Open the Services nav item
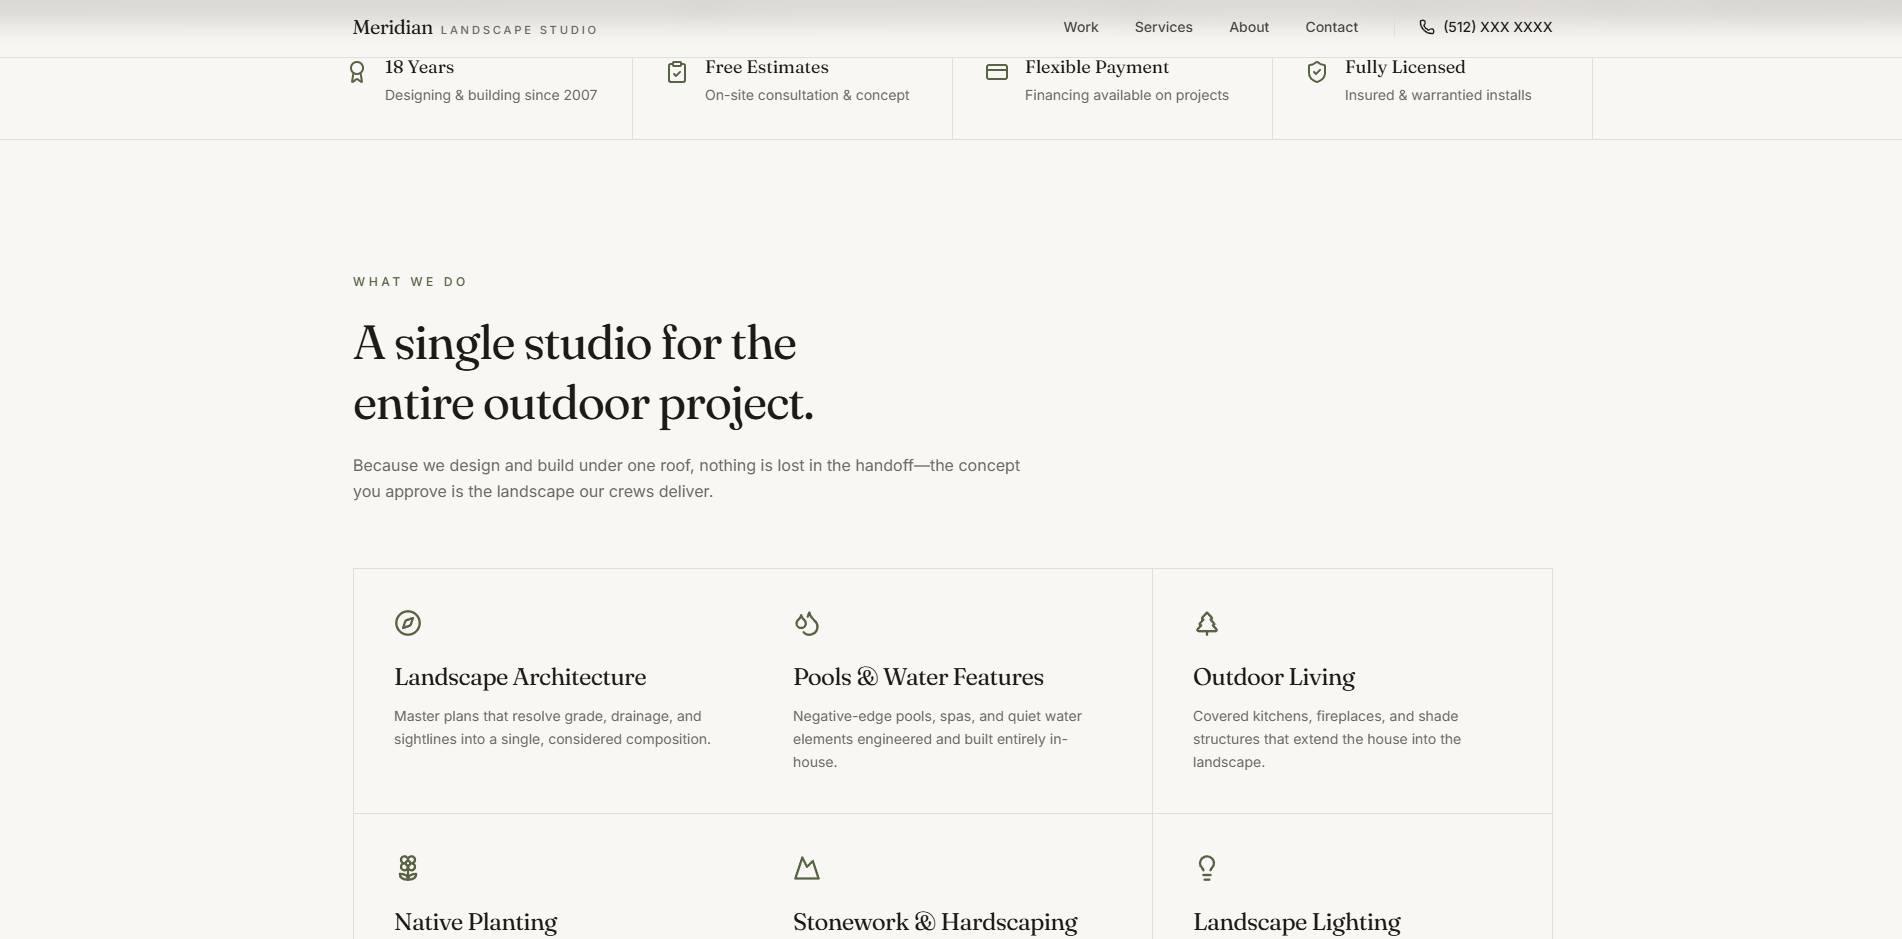The height and width of the screenshot is (939, 1902). 1164,27
